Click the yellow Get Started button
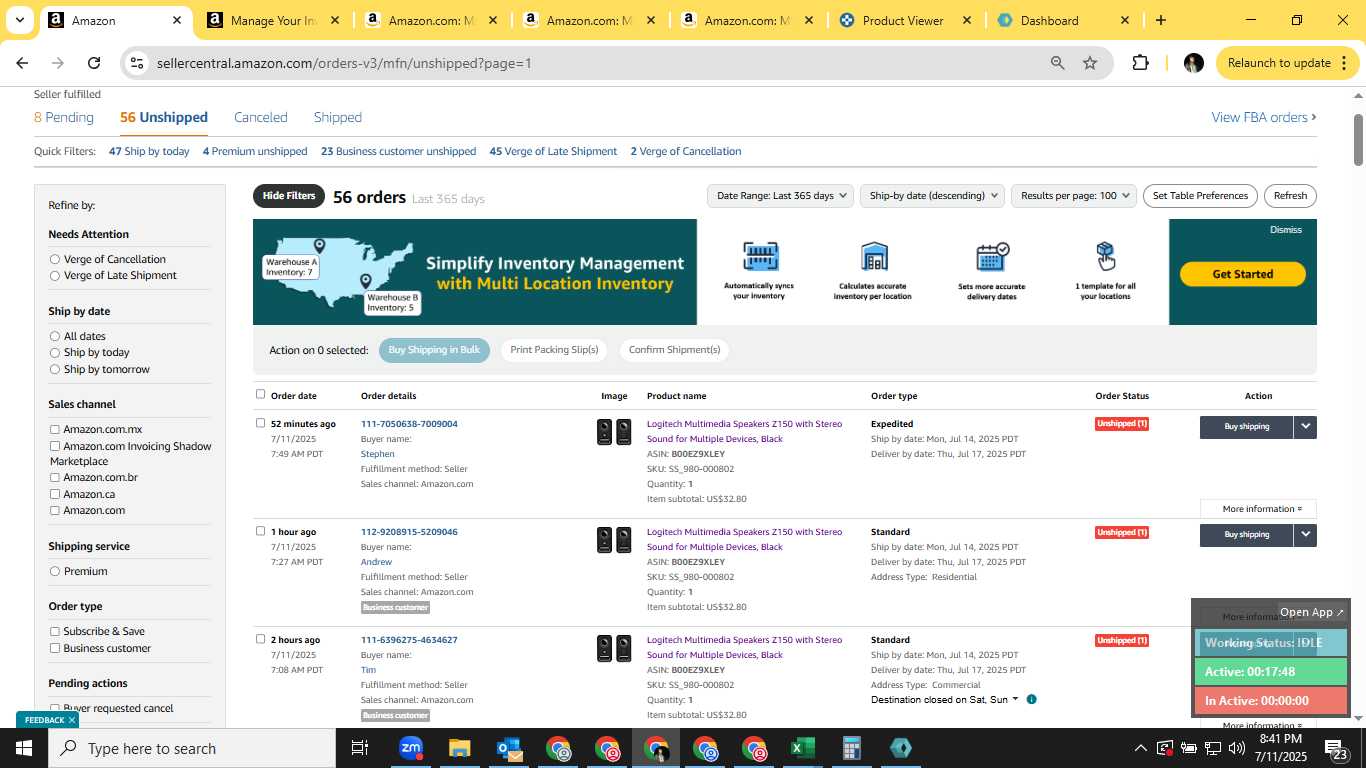The image size is (1366, 768). click(1243, 274)
